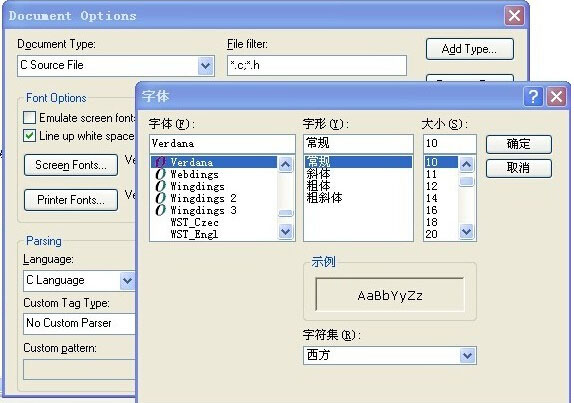
Task: Close the 字体 font dialog
Action: (x=556, y=97)
